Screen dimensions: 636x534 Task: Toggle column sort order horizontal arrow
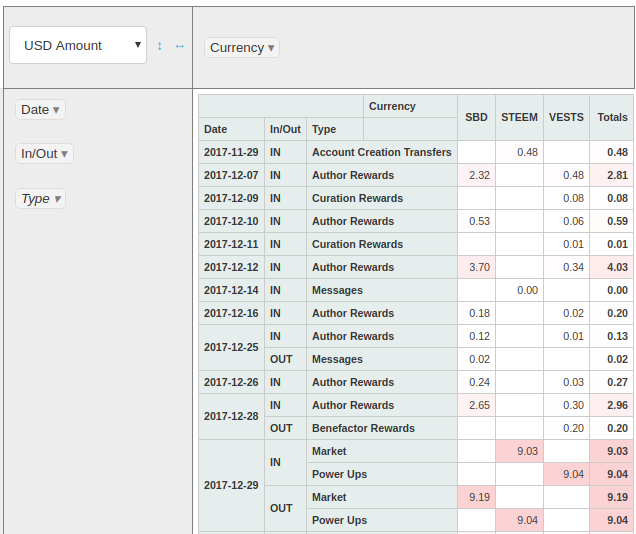[180, 46]
